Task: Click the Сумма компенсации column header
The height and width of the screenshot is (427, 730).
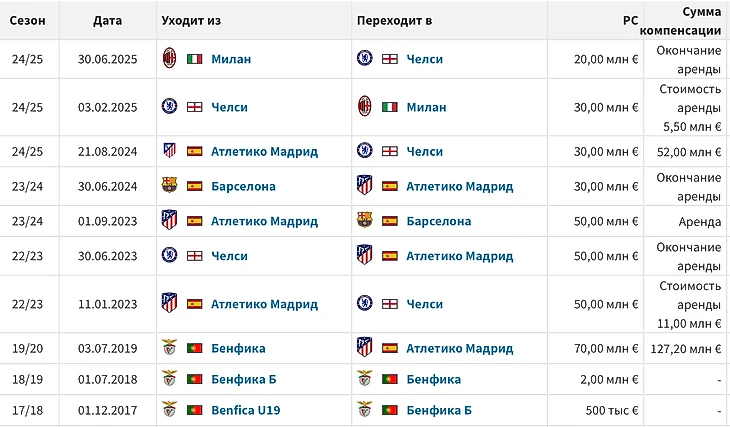Action: click(688, 20)
